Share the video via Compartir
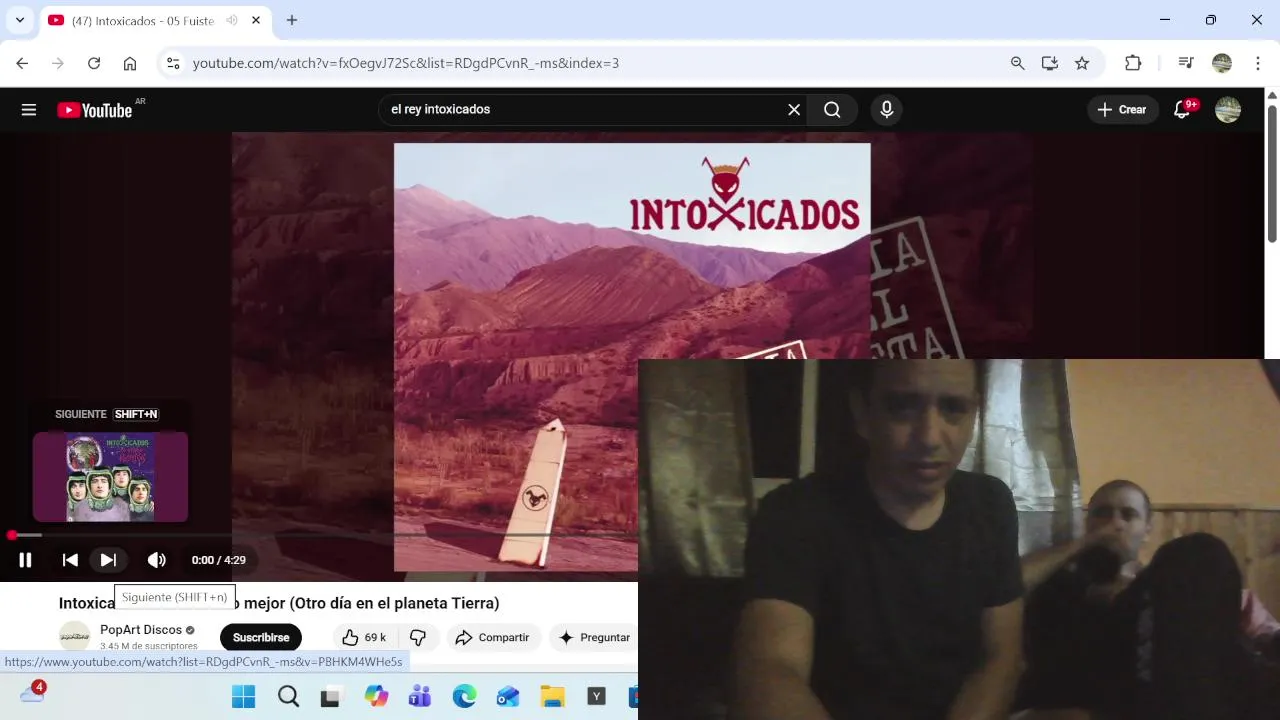Screen dimensions: 1280x720 [x=492, y=637]
